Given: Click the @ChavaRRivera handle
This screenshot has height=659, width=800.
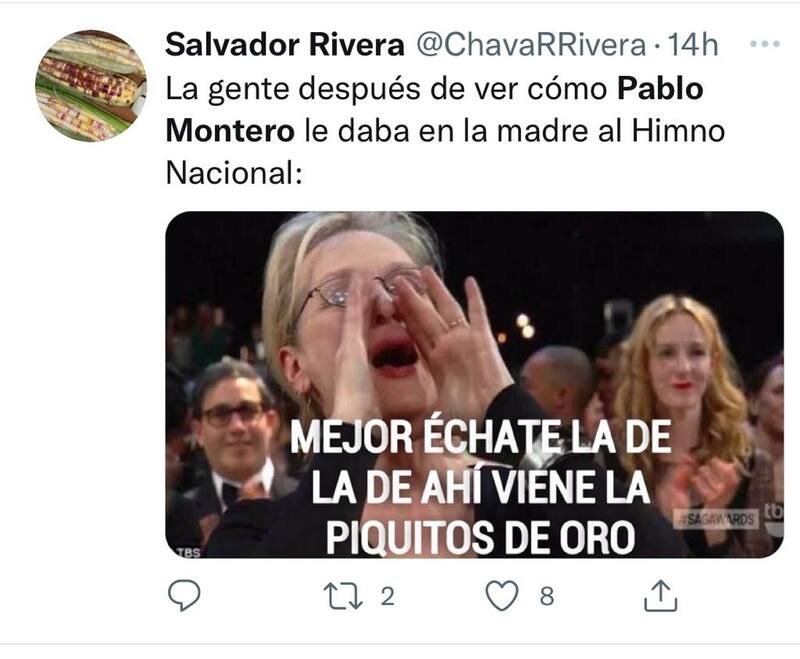Looking at the screenshot, I should (532, 45).
